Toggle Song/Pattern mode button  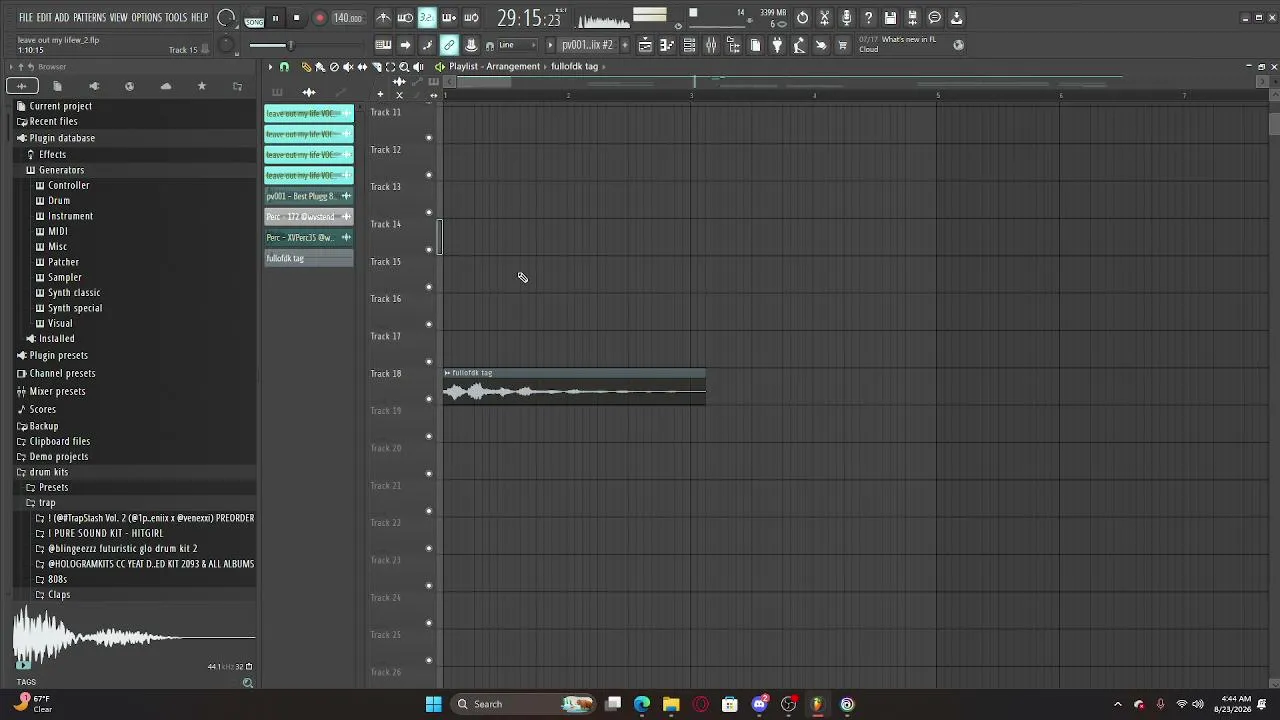click(254, 19)
